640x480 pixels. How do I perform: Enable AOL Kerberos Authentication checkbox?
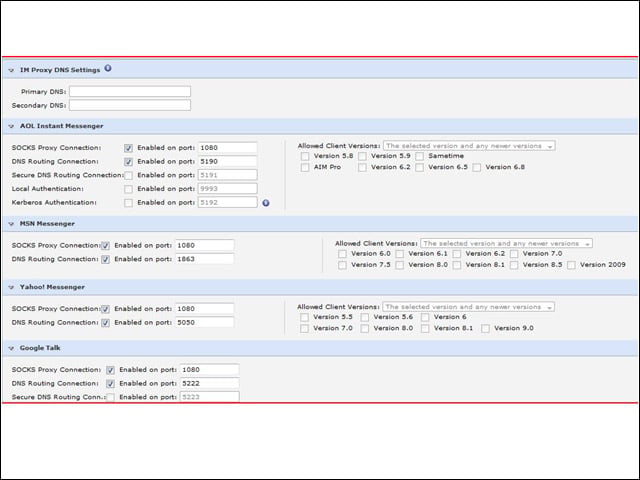tap(128, 203)
